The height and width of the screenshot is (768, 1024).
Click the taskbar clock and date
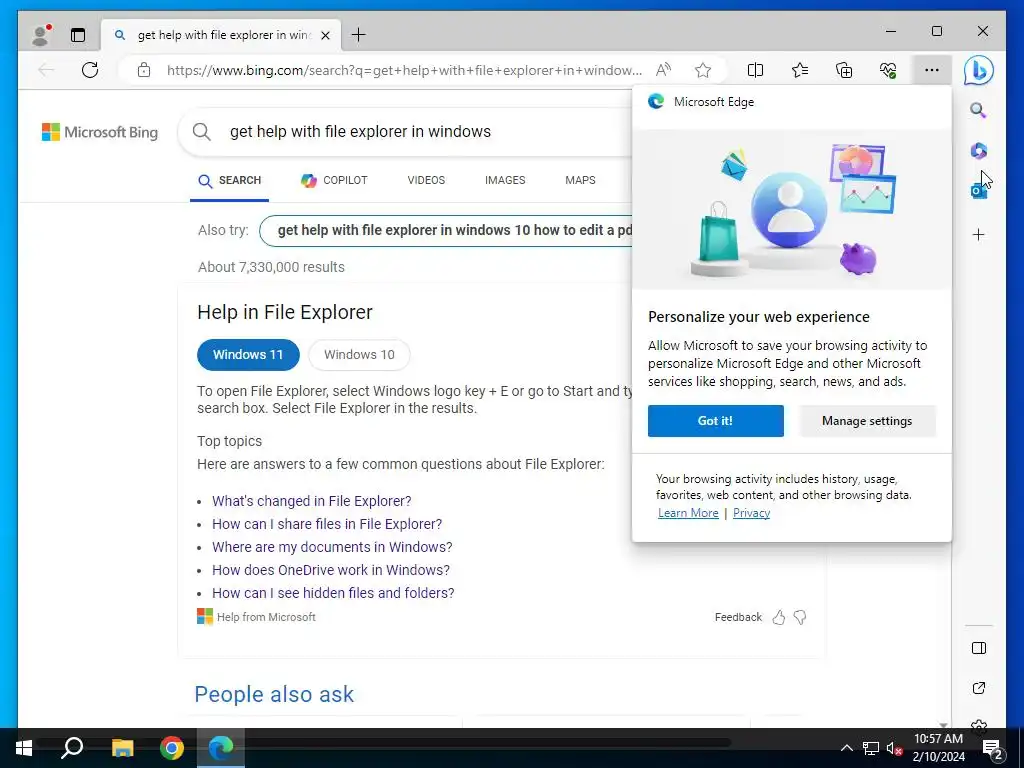click(x=938, y=748)
